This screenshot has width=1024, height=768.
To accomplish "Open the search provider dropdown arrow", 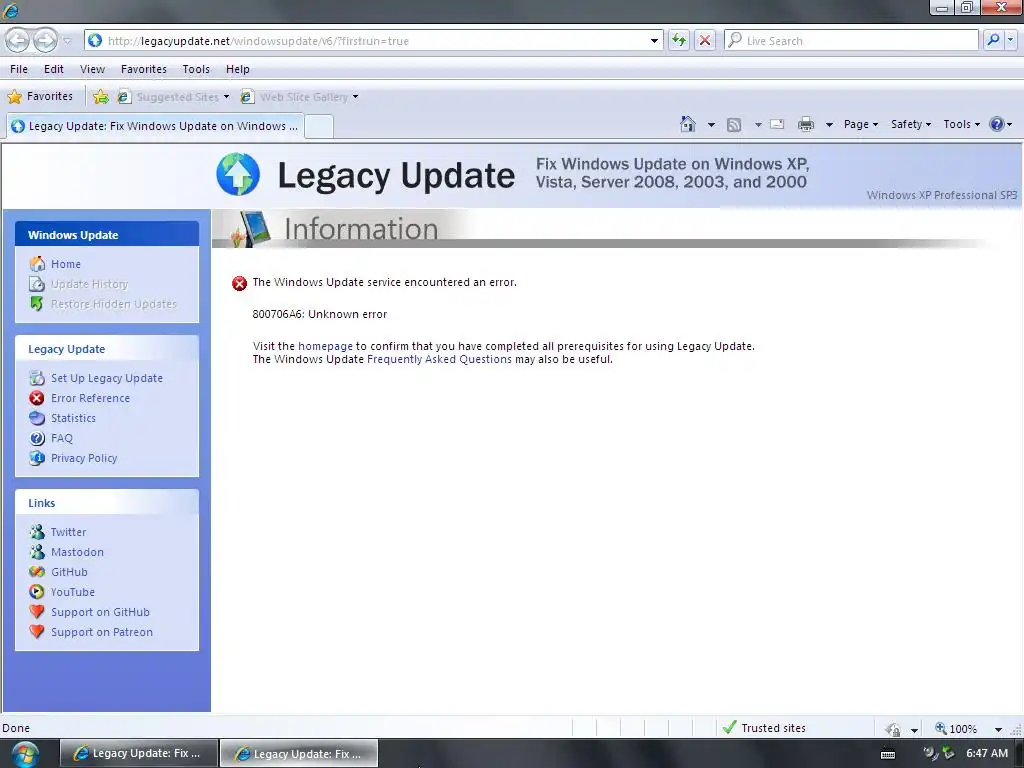I will click(x=1010, y=40).
